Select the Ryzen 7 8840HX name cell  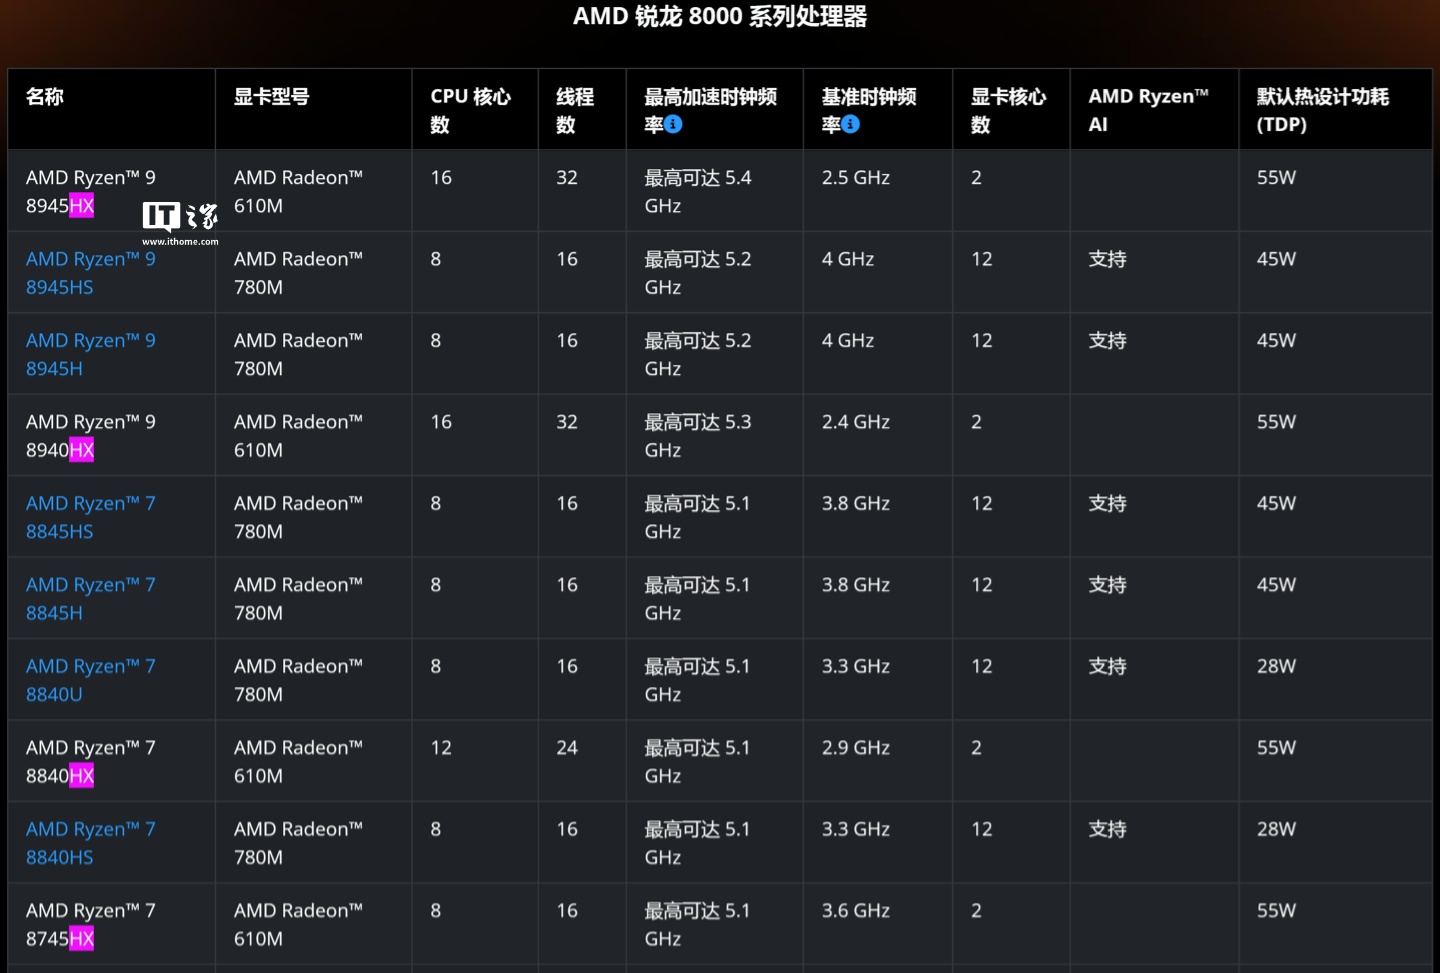pyautogui.click(x=111, y=761)
